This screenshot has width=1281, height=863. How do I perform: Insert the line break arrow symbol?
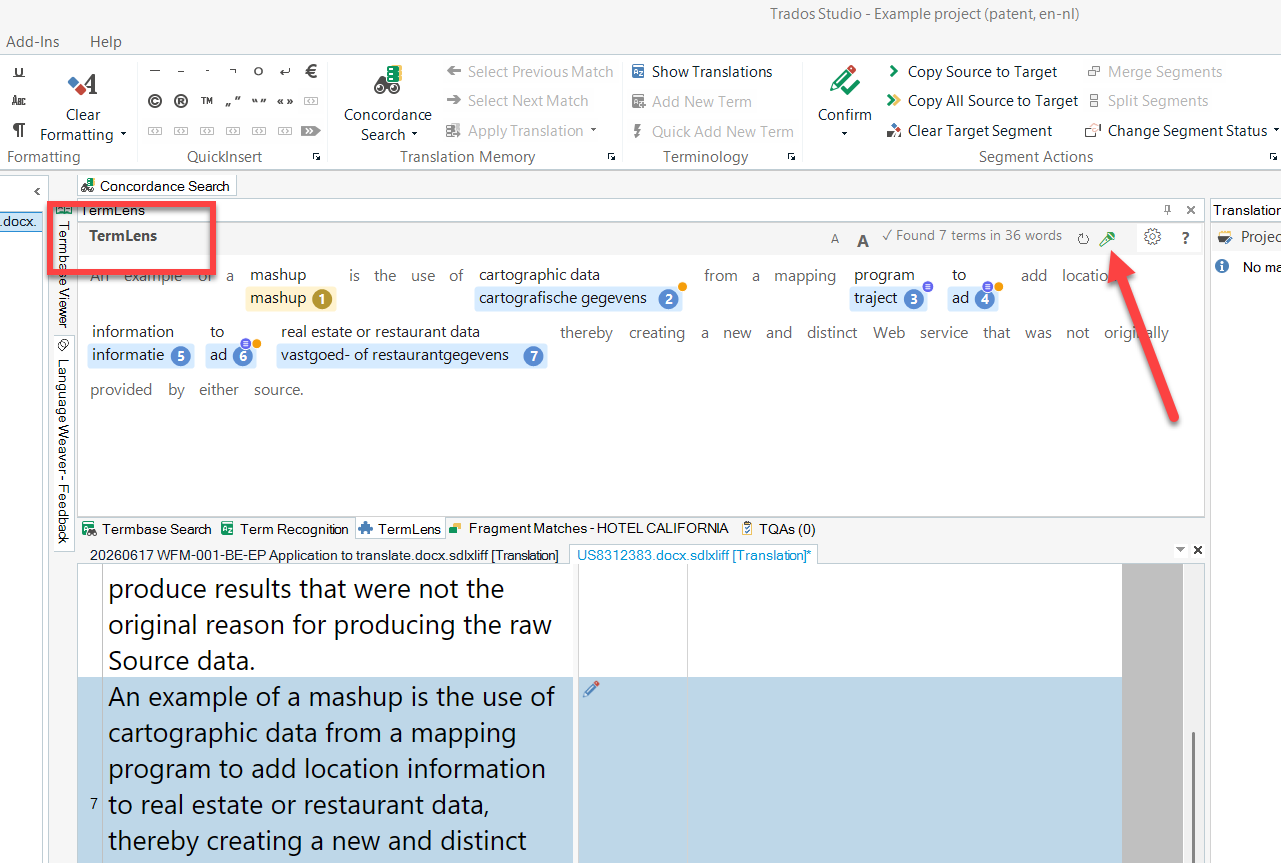pos(285,71)
